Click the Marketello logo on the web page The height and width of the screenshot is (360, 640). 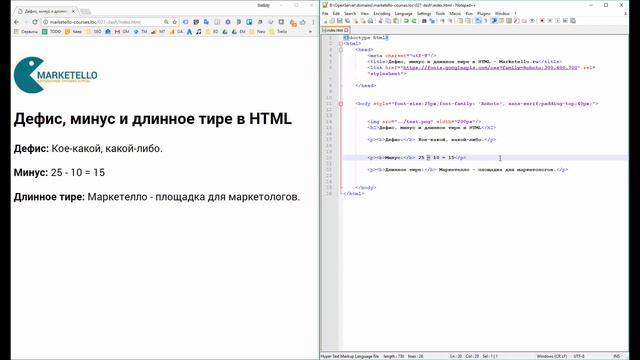[x=56, y=75]
